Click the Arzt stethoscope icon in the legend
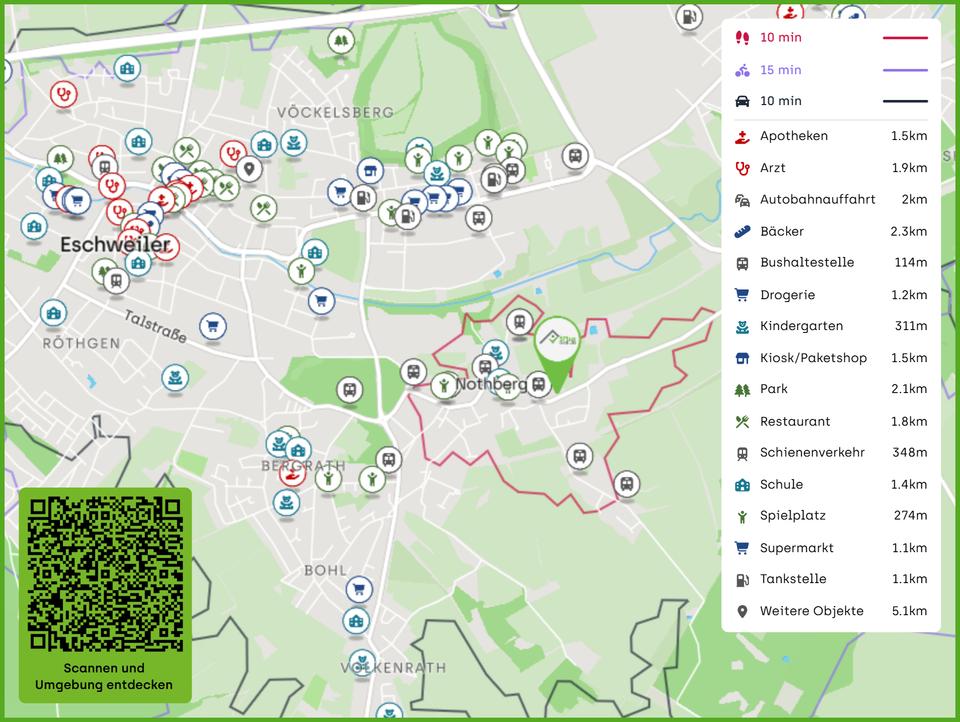 coord(742,168)
